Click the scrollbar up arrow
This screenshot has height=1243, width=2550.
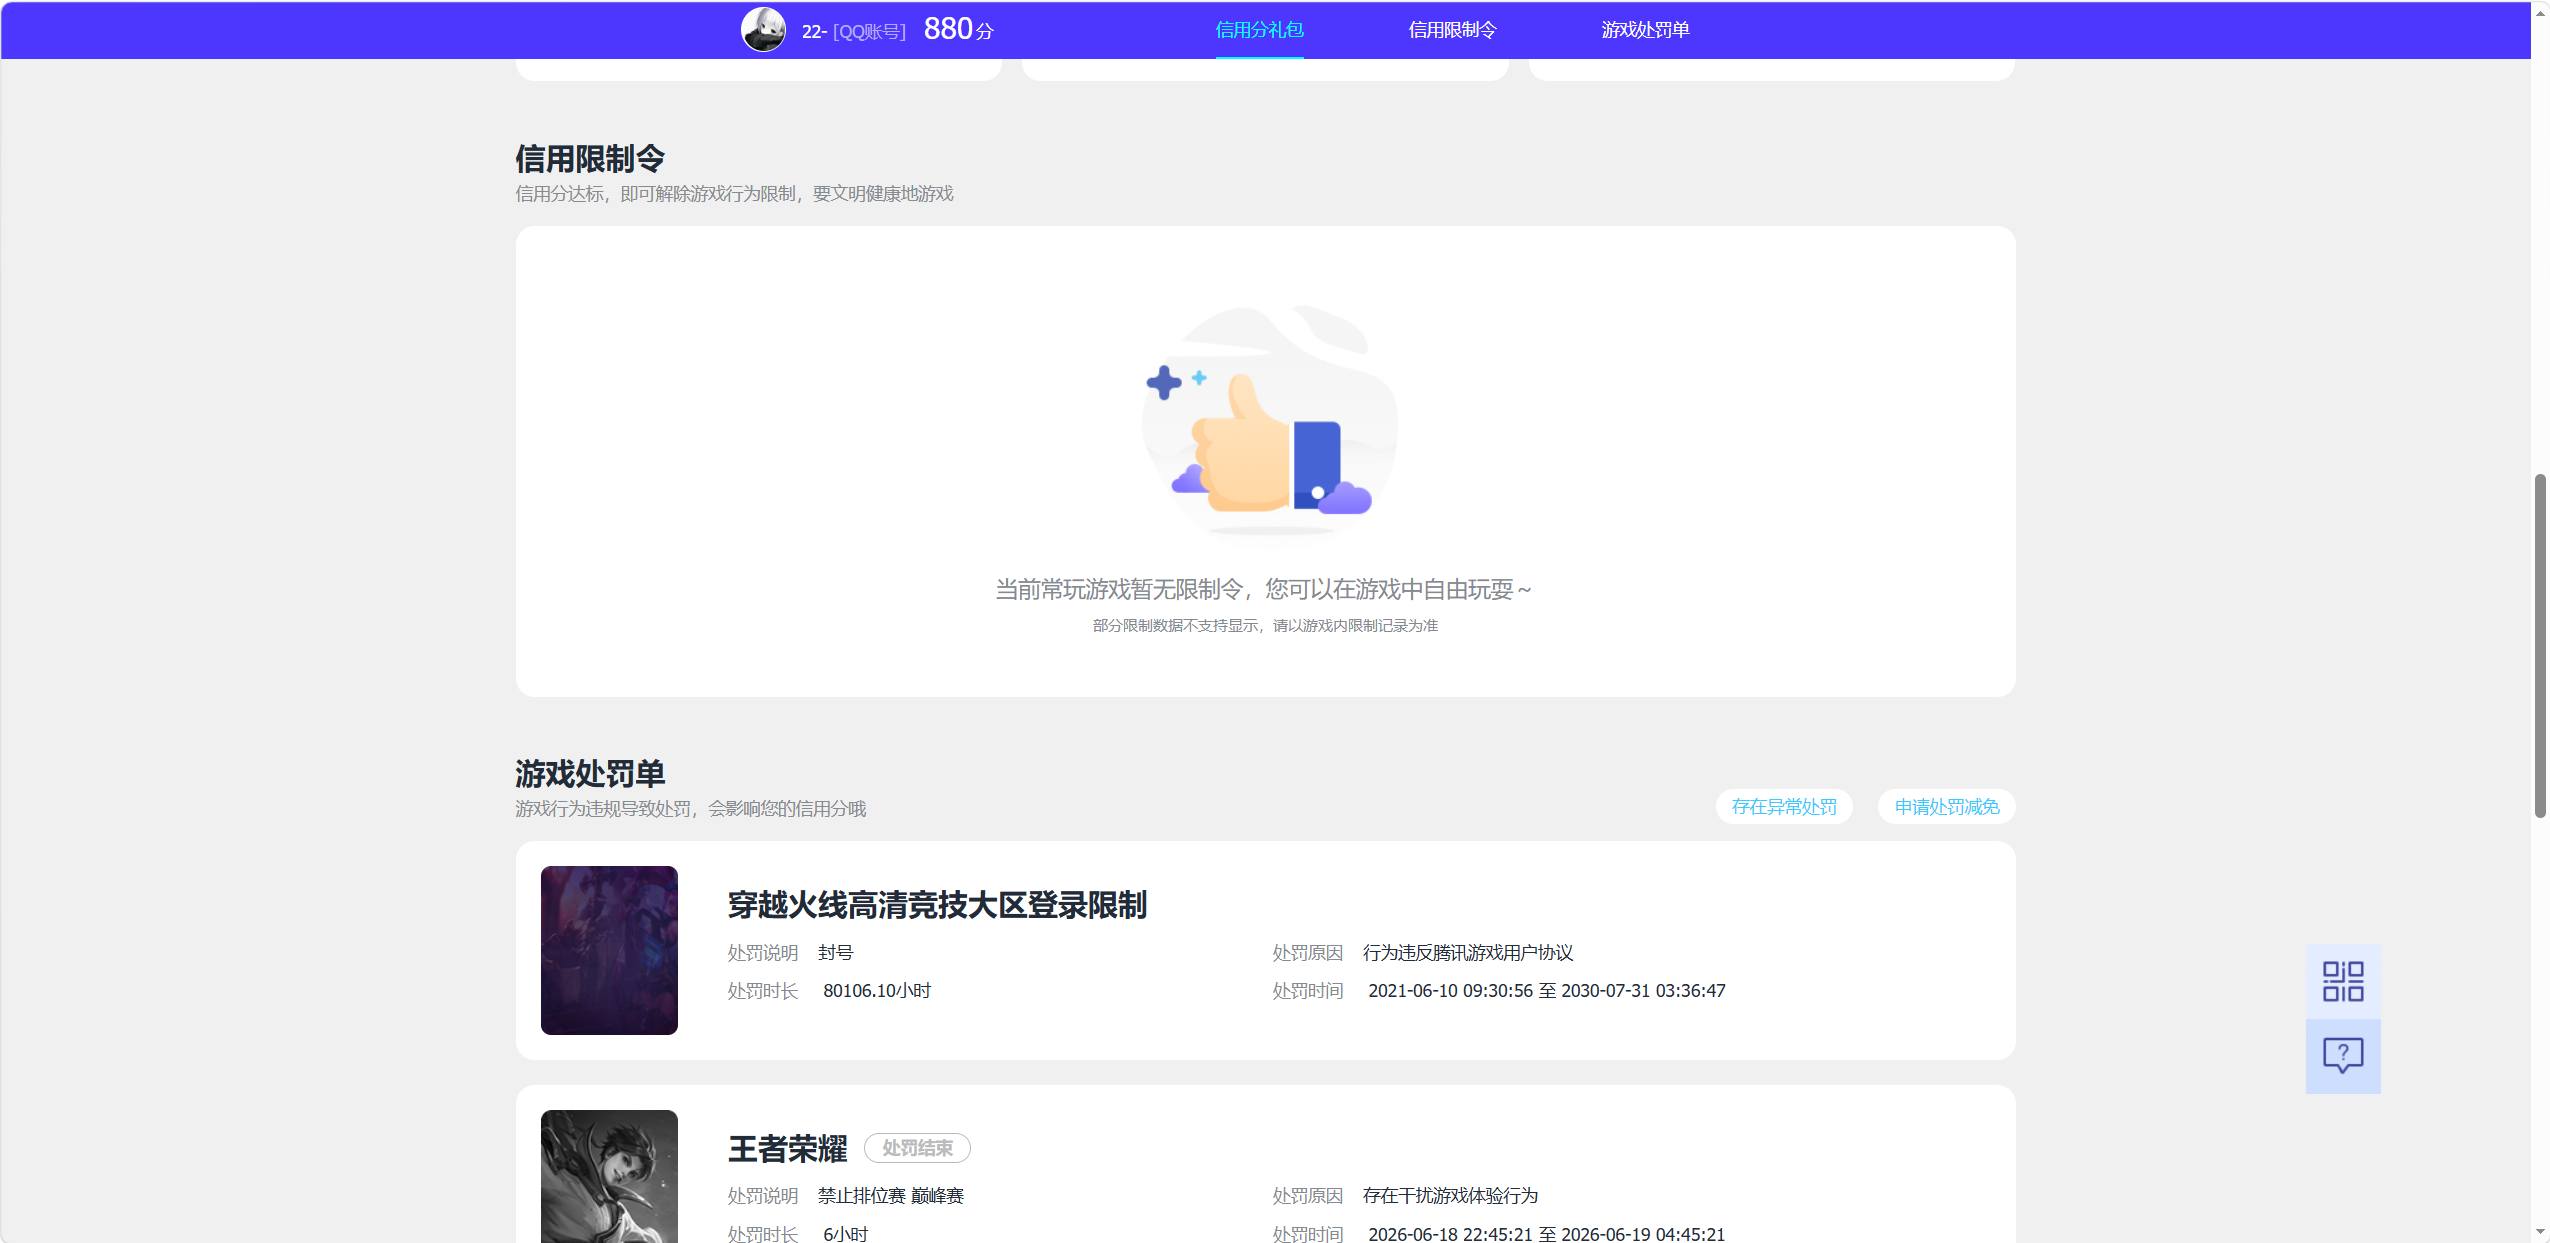tap(2540, 13)
